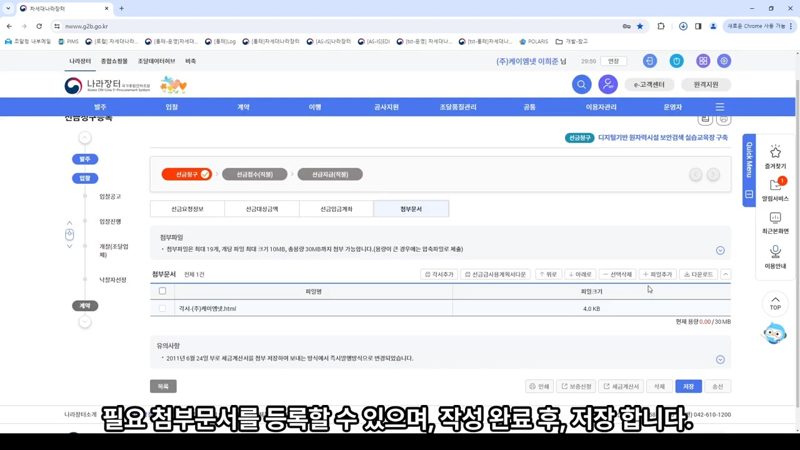Open the 조달품질관리 main menu
Viewport: 800px width, 450px height.
click(458, 107)
